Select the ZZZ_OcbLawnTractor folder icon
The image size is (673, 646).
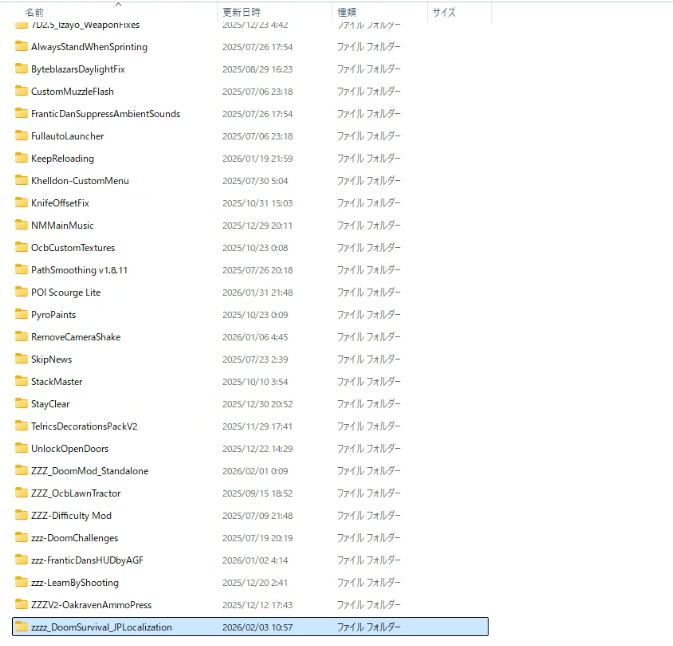[x=21, y=493]
